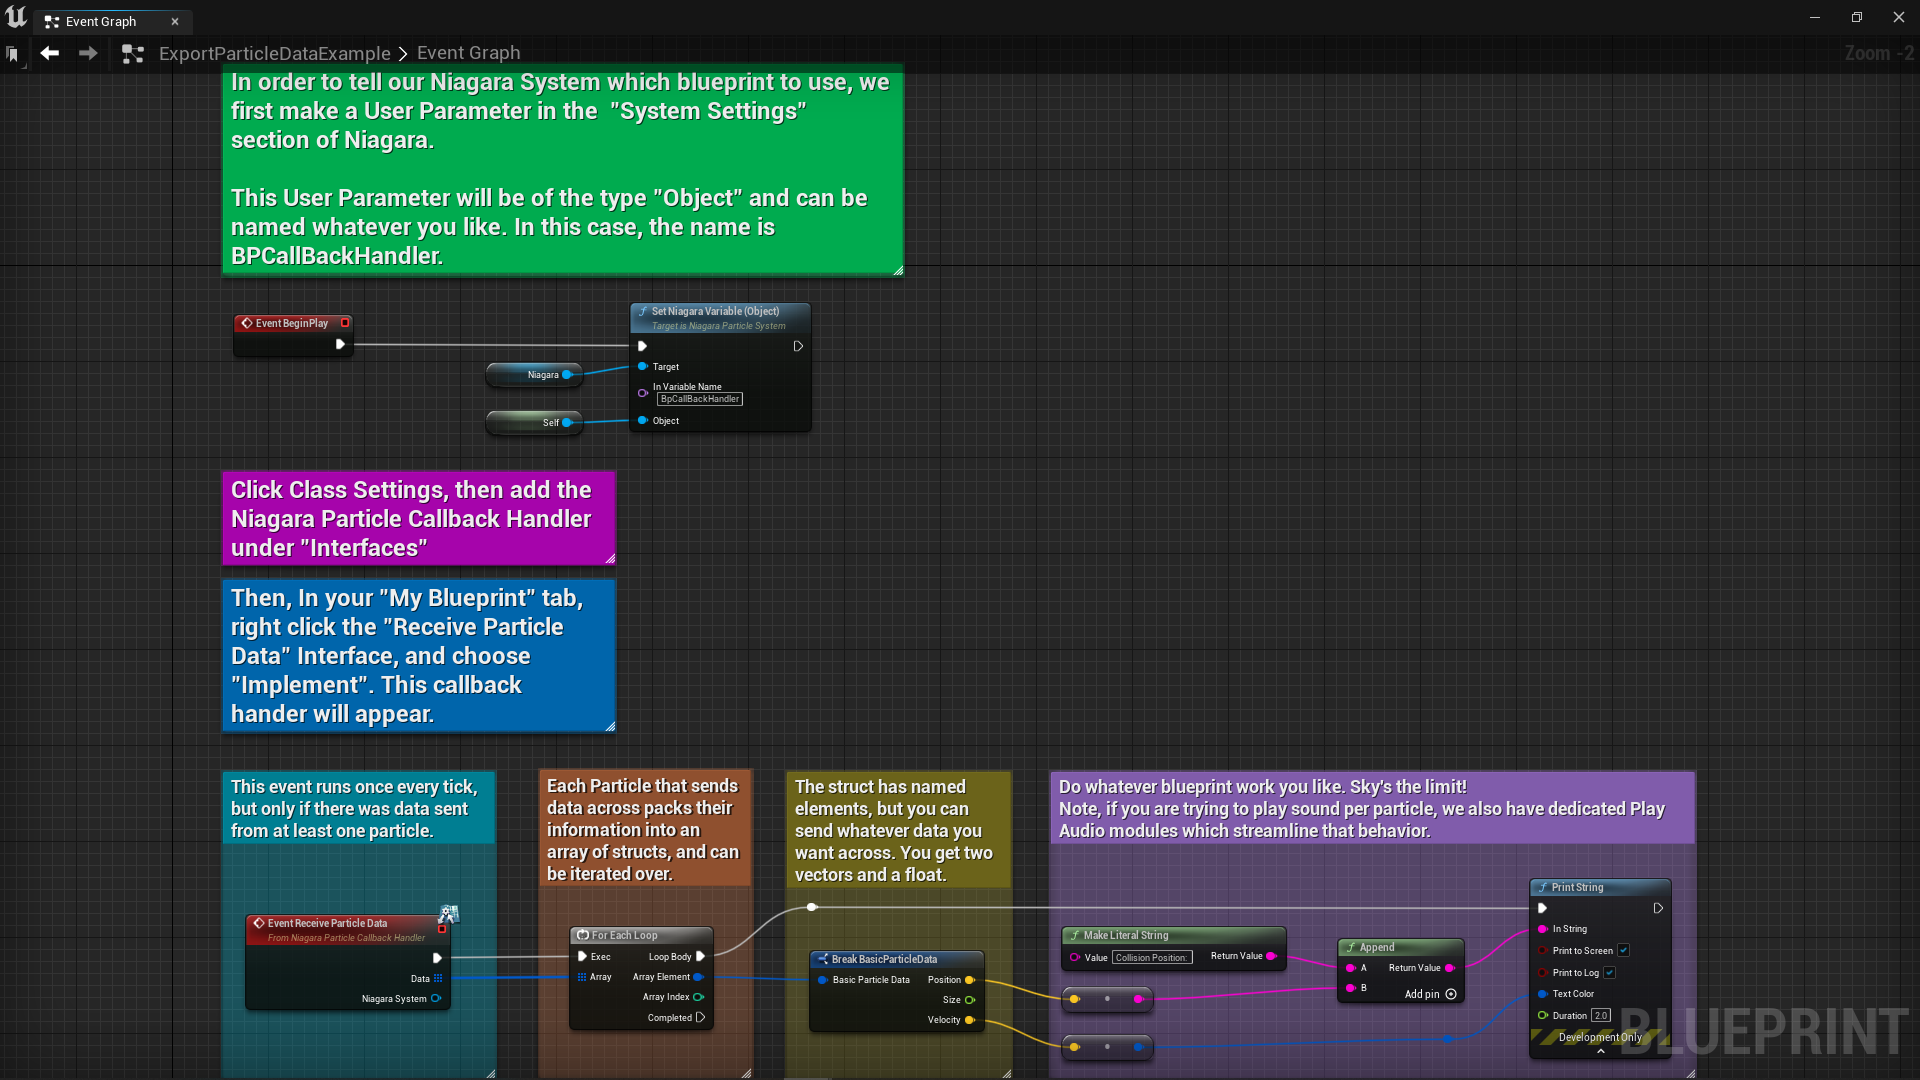Viewport: 1920px width, 1080px height.
Task: Click the In String input pin
Action: tap(1542, 929)
